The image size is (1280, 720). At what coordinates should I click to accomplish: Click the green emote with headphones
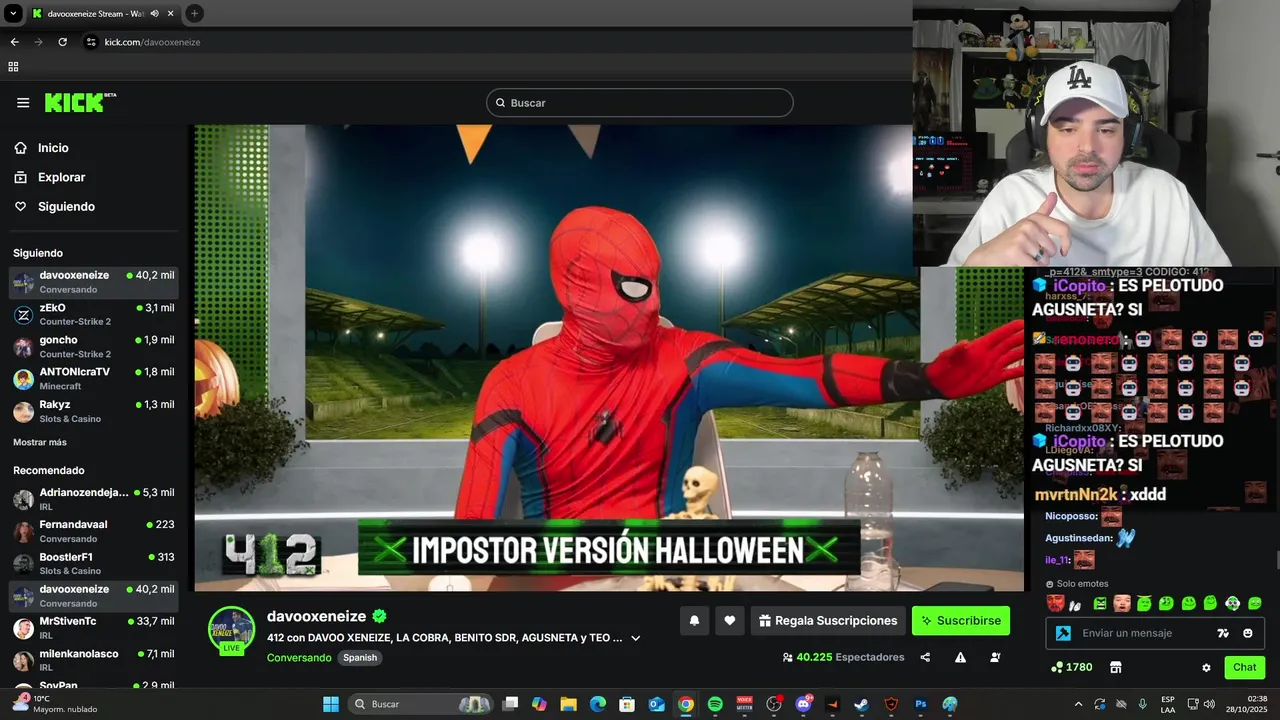[x=1233, y=603]
